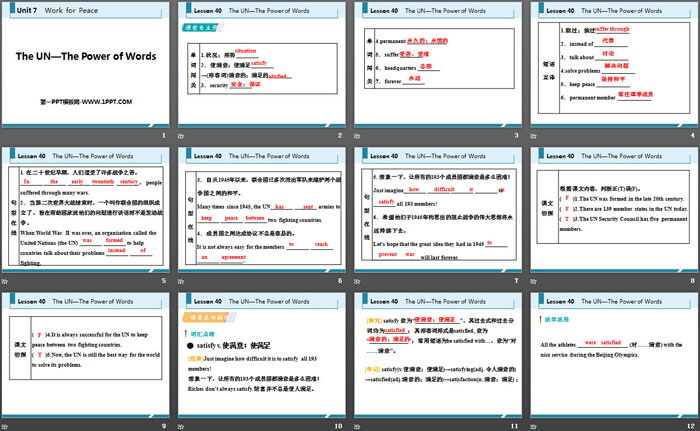Click slide number 4 below its thumbnail
This screenshot has height=431, width=700.
(x=692, y=135)
